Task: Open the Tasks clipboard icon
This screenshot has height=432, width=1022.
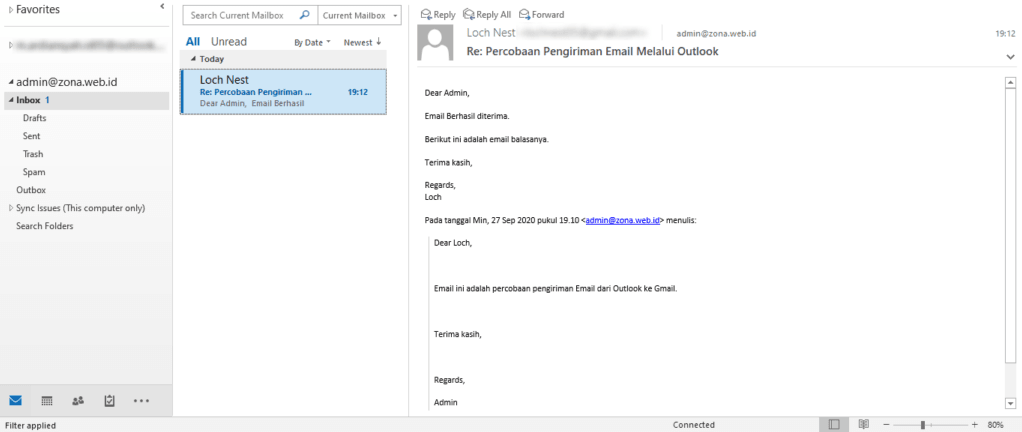Action: tap(110, 401)
